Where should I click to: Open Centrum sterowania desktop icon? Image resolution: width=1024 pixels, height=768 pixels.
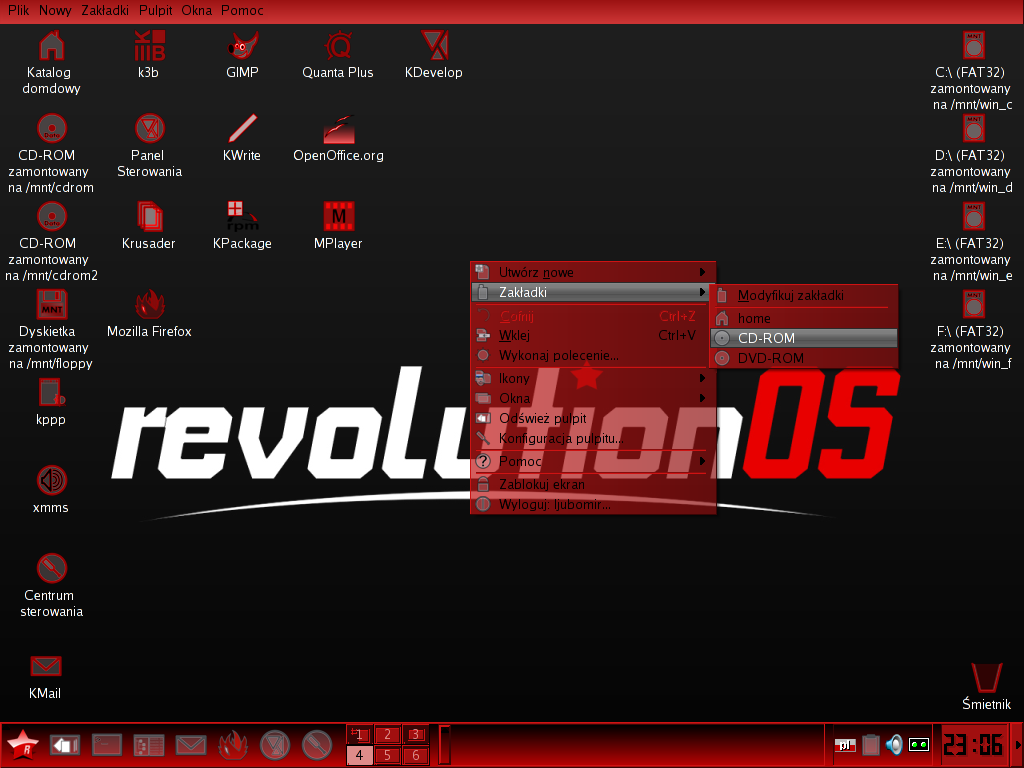tap(52, 569)
